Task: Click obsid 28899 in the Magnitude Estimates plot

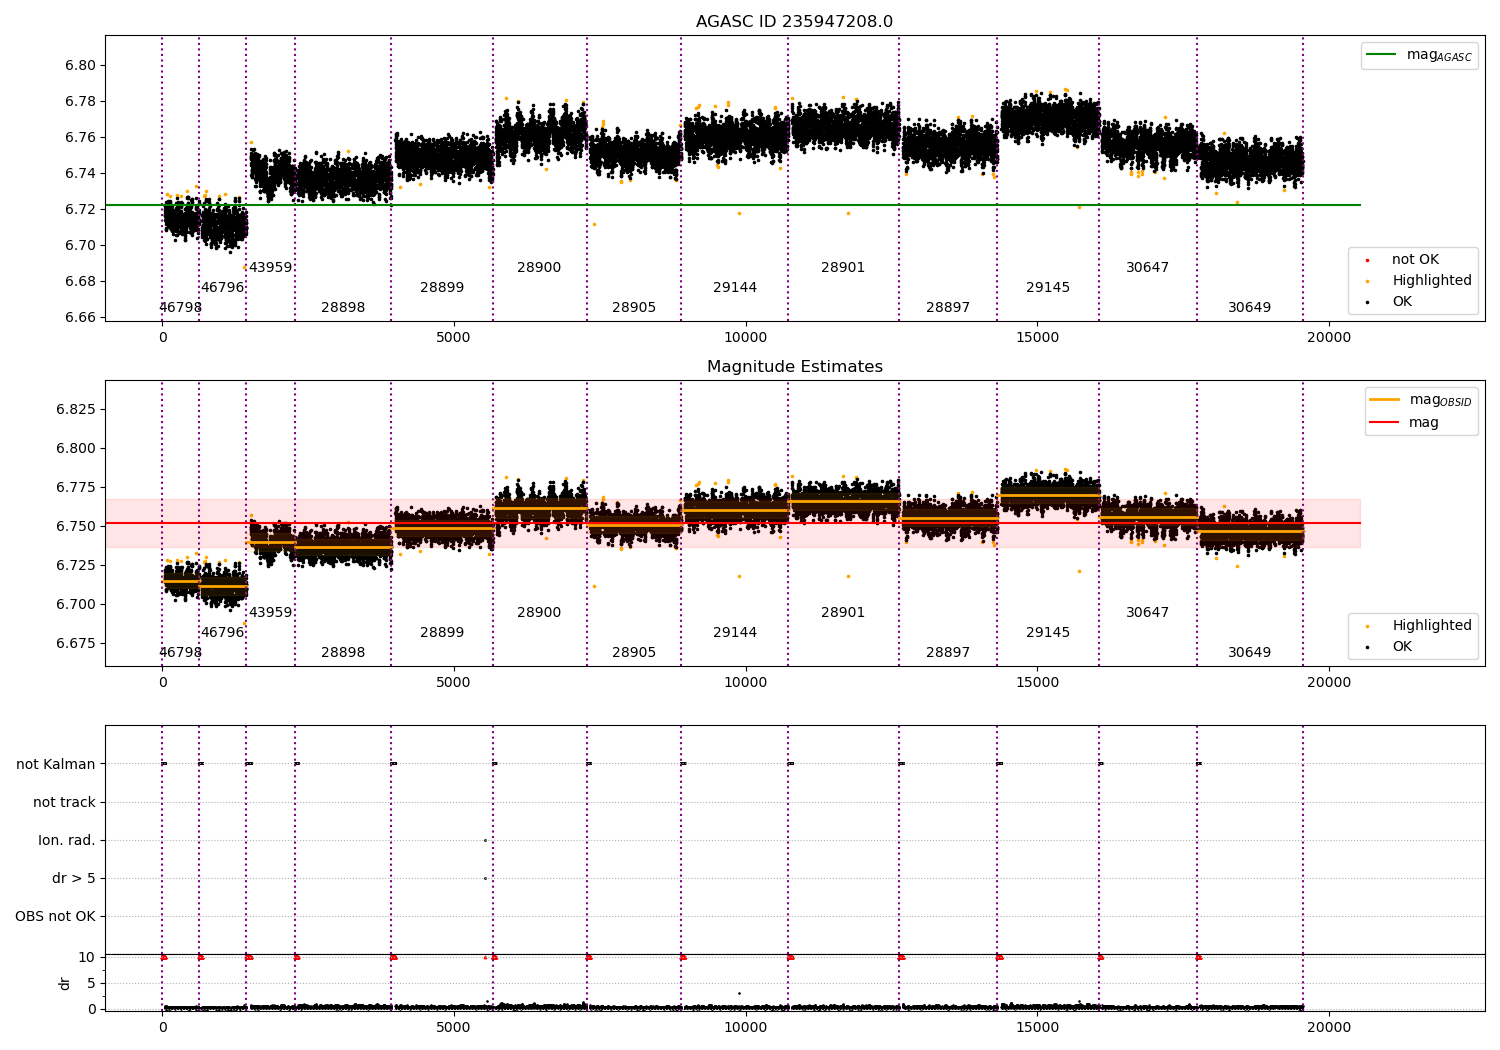Action: [x=442, y=633]
